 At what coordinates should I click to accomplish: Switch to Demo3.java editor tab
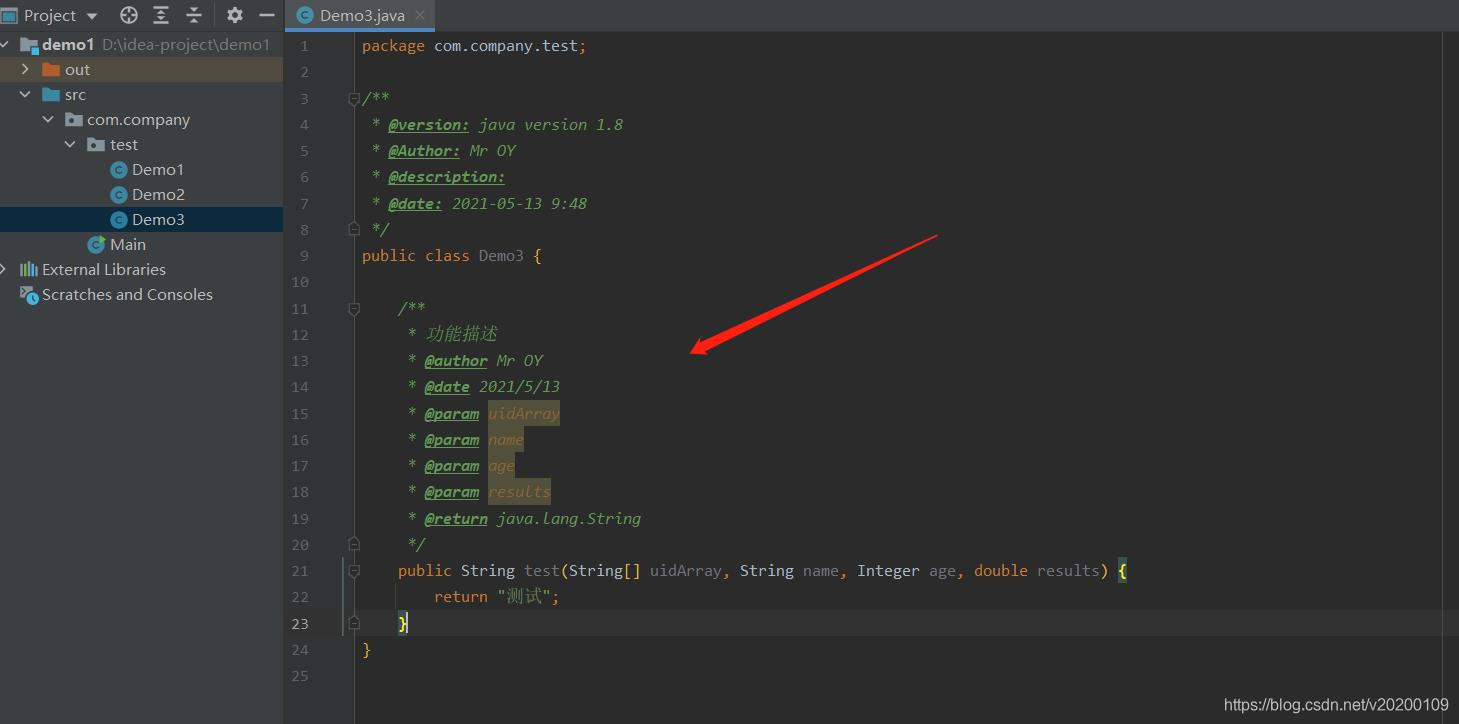click(362, 16)
